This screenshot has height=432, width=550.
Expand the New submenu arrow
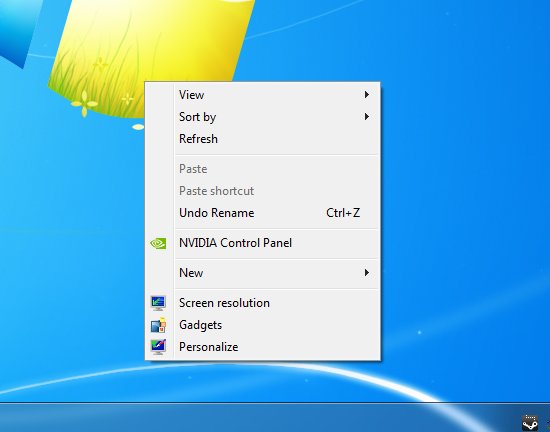[x=367, y=273]
